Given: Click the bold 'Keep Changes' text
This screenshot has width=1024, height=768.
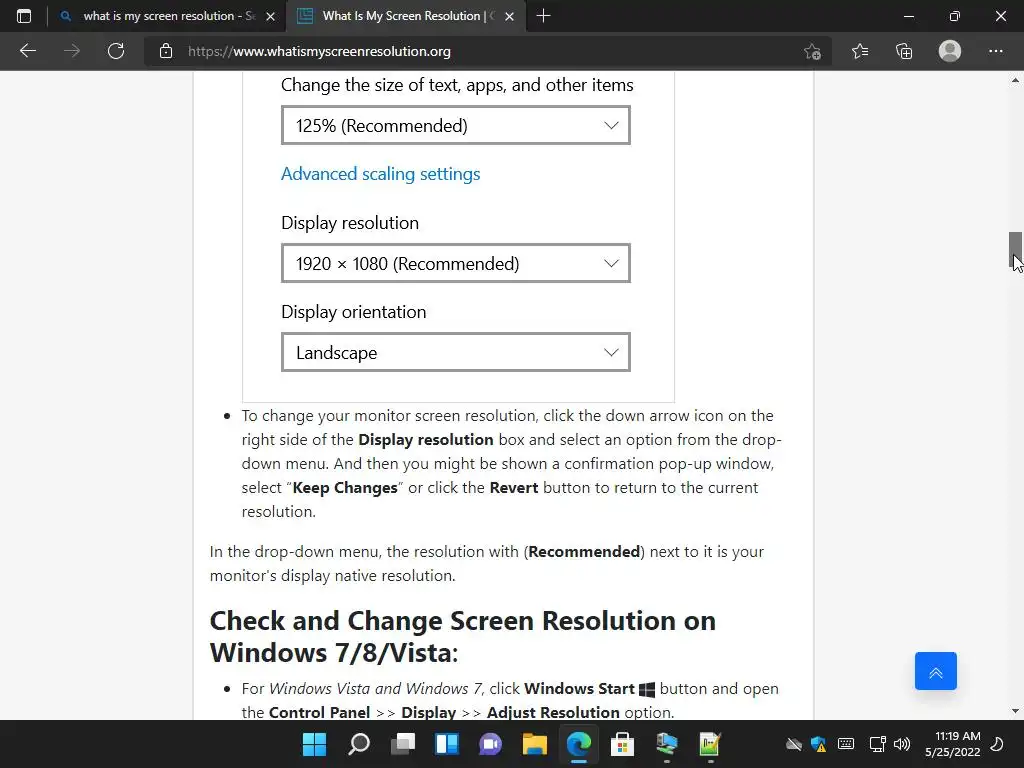Looking at the screenshot, I should pos(345,488).
